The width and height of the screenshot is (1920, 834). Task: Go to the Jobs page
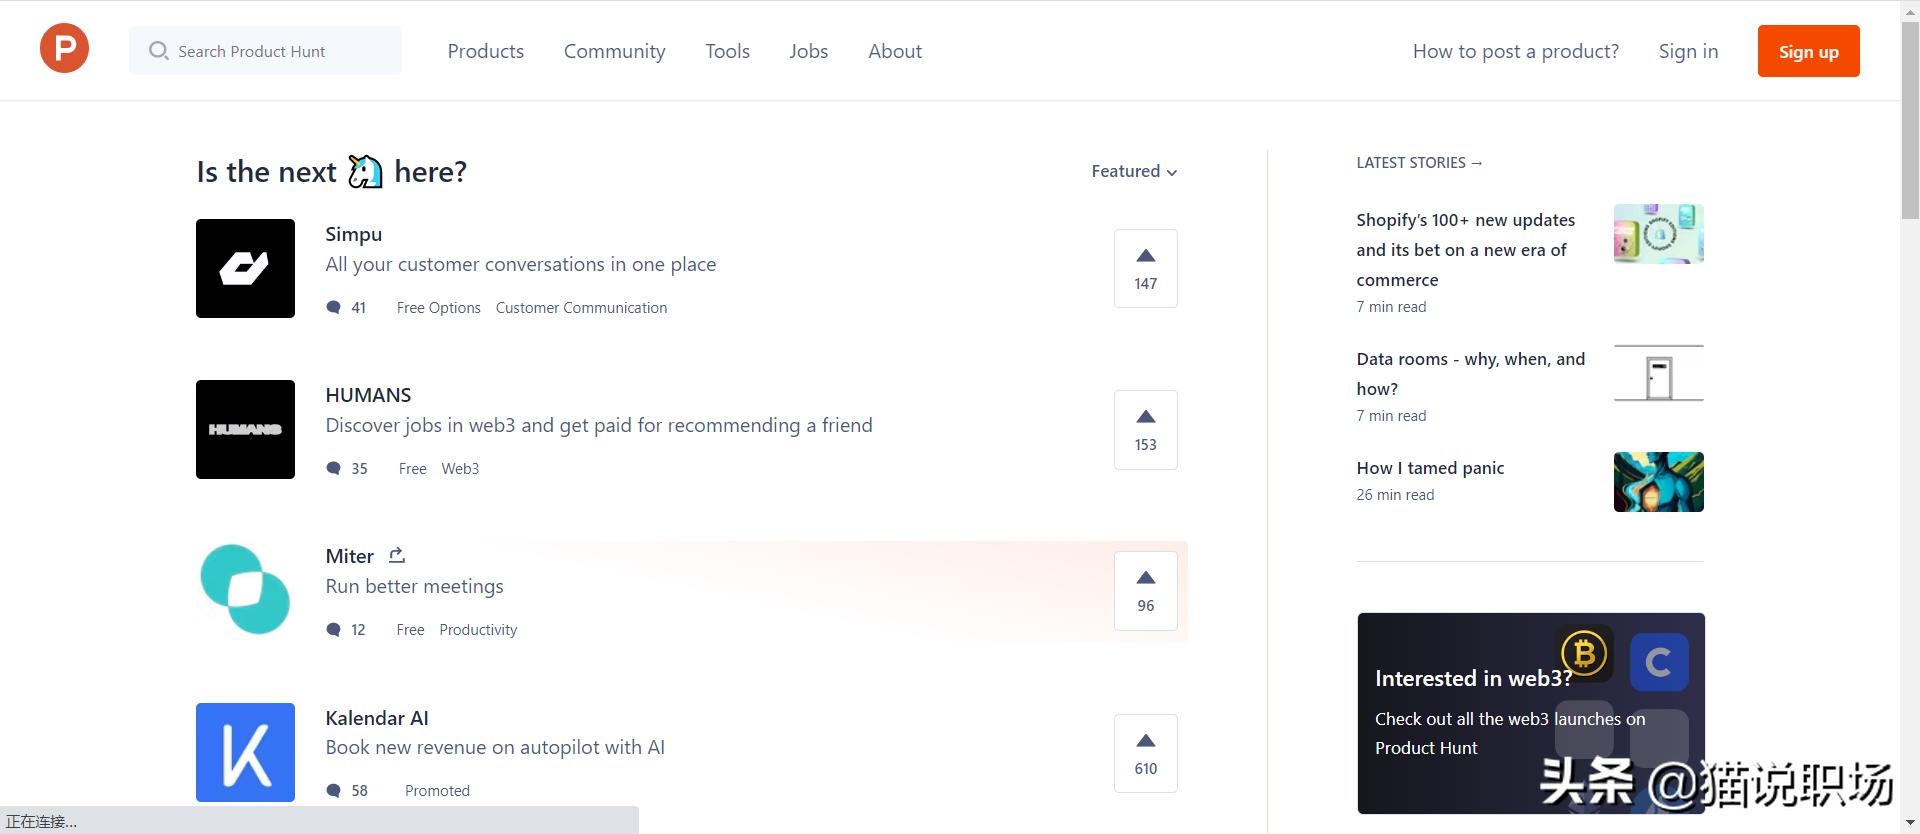coord(808,51)
